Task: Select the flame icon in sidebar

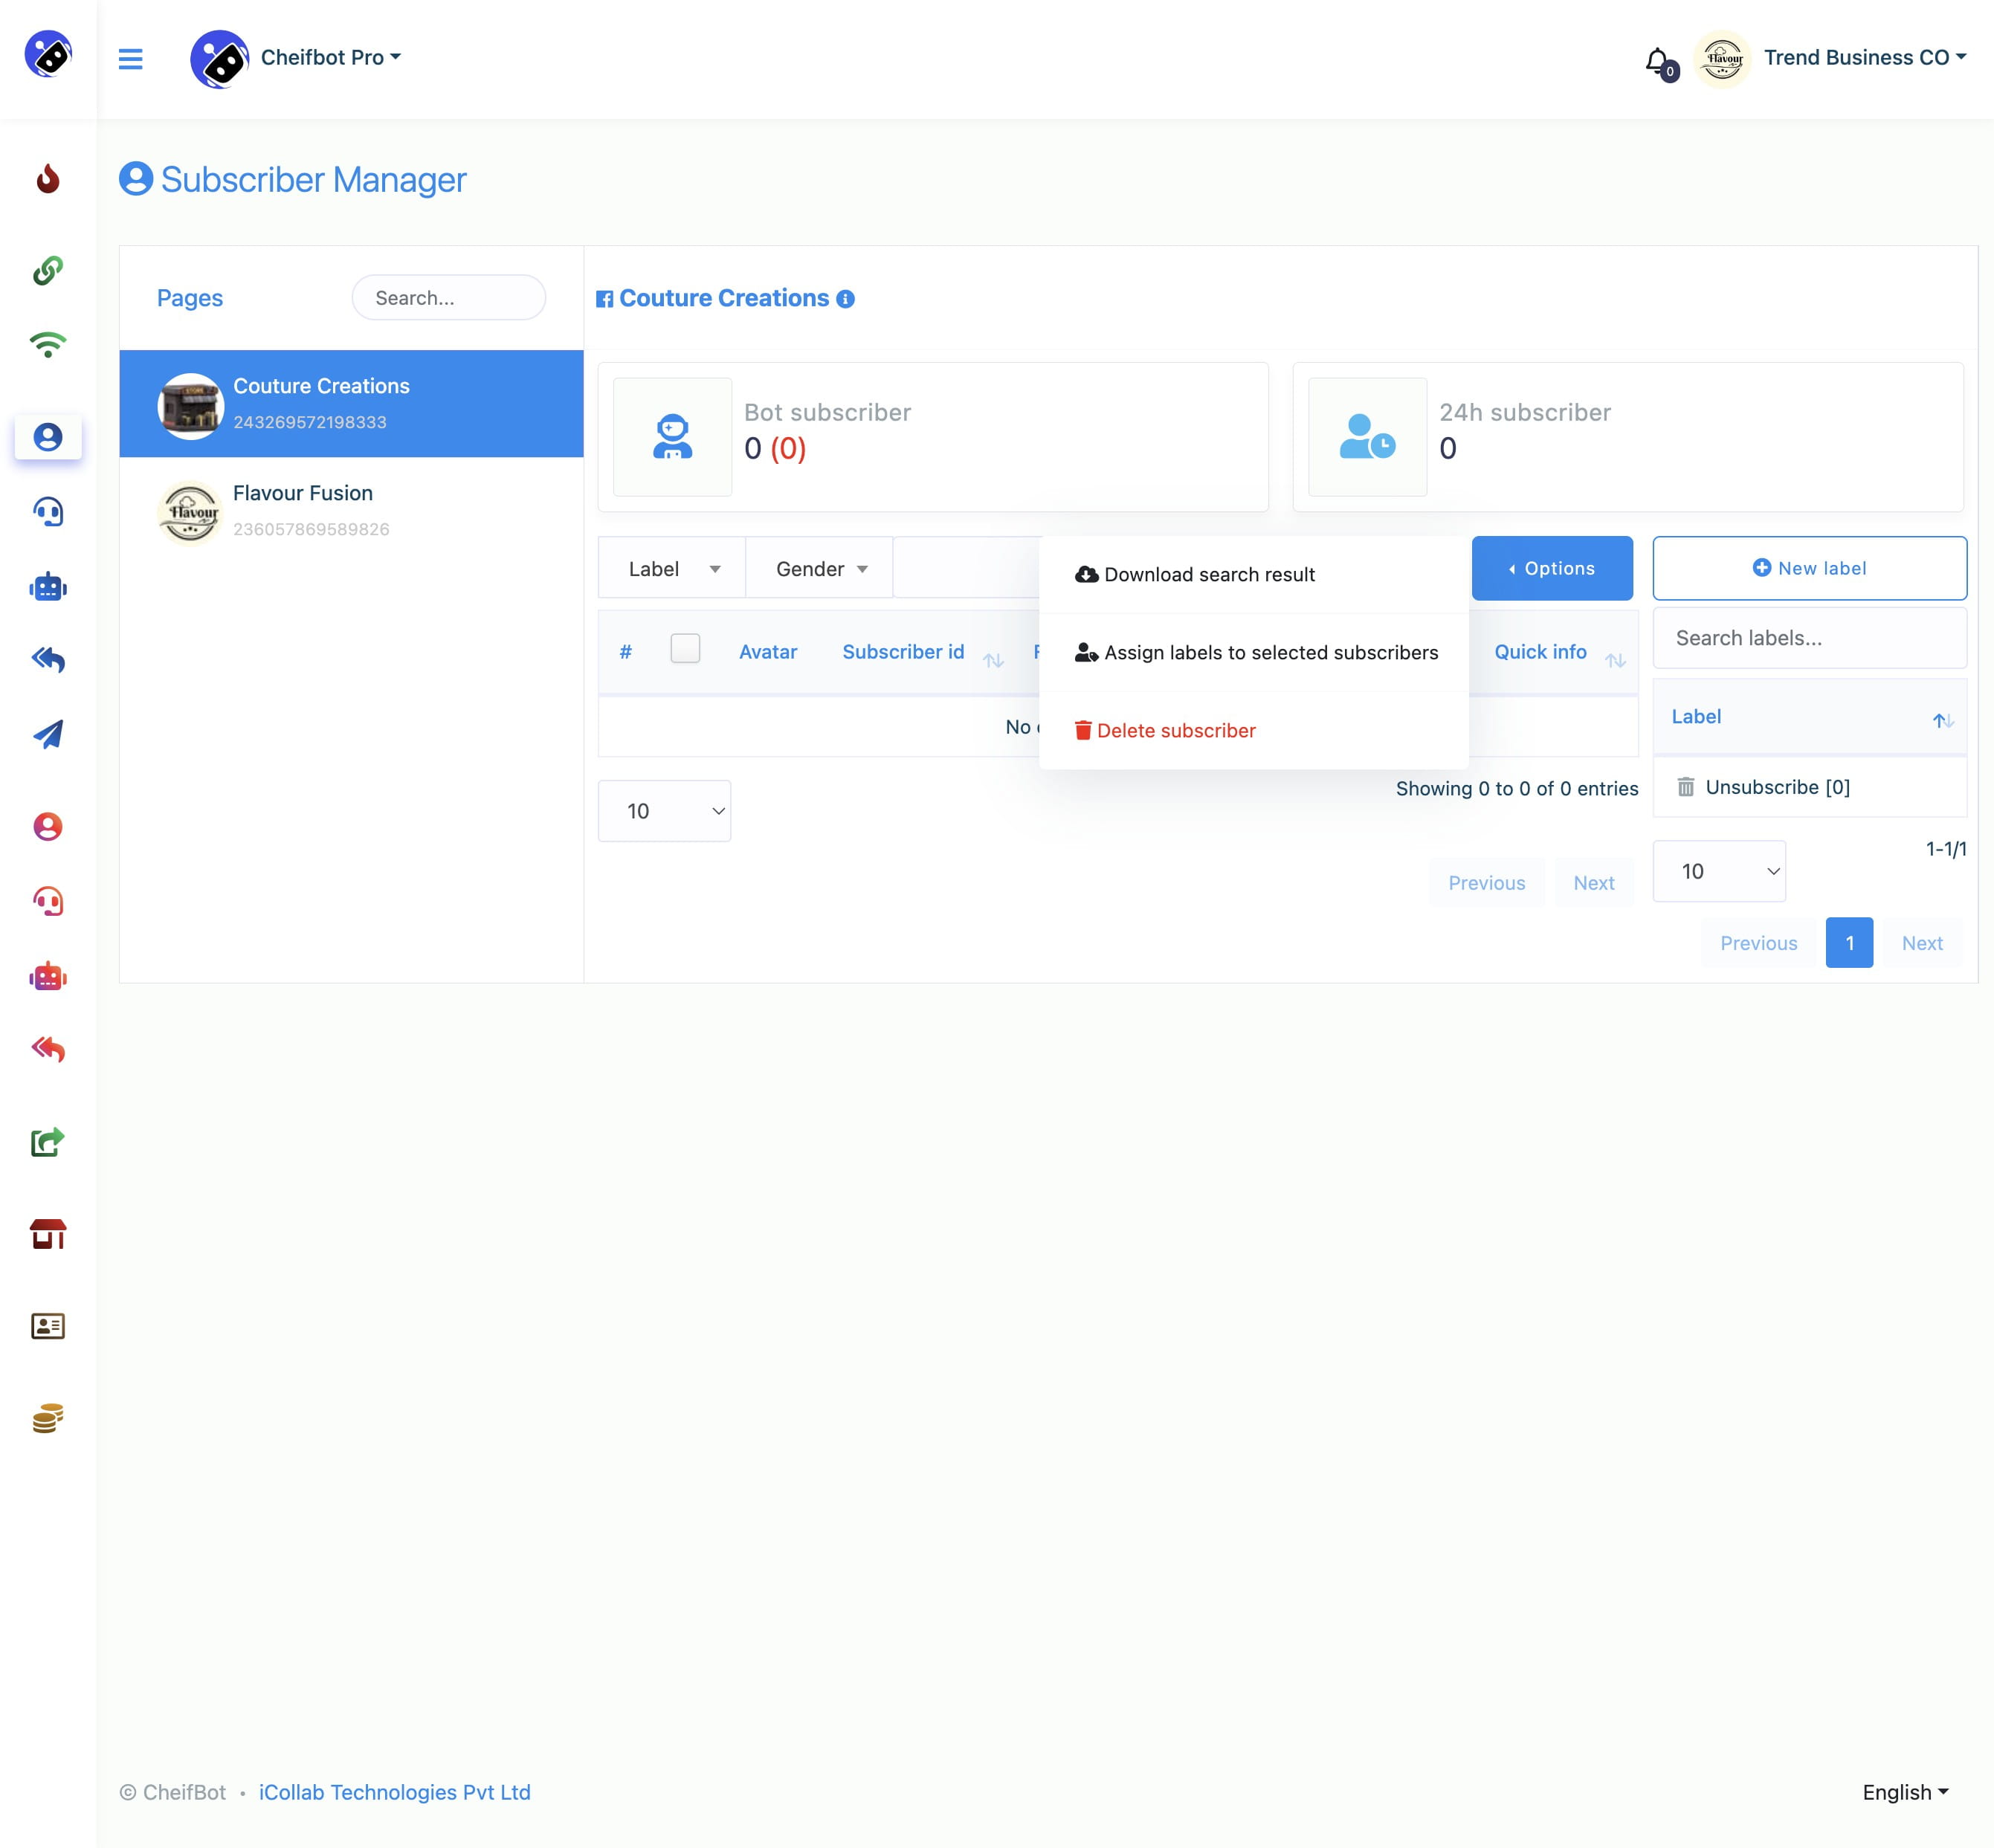Action: [x=48, y=175]
